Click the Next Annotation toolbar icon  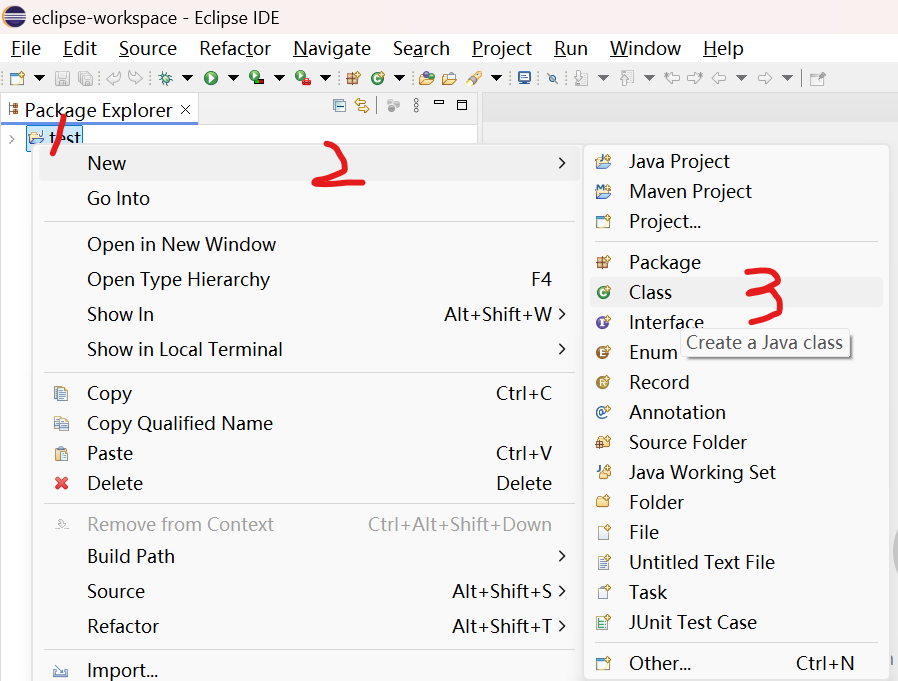tap(581, 78)
